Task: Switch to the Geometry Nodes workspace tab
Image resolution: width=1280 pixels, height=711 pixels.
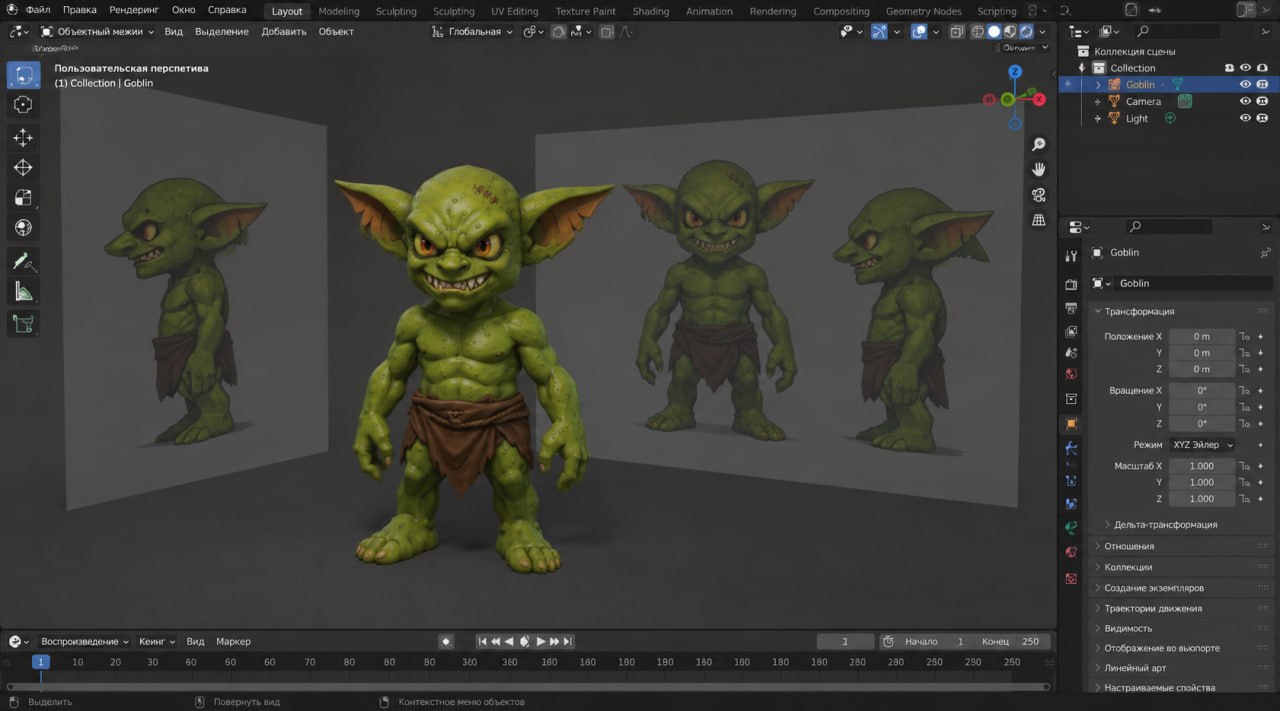Action: [923, 11]
